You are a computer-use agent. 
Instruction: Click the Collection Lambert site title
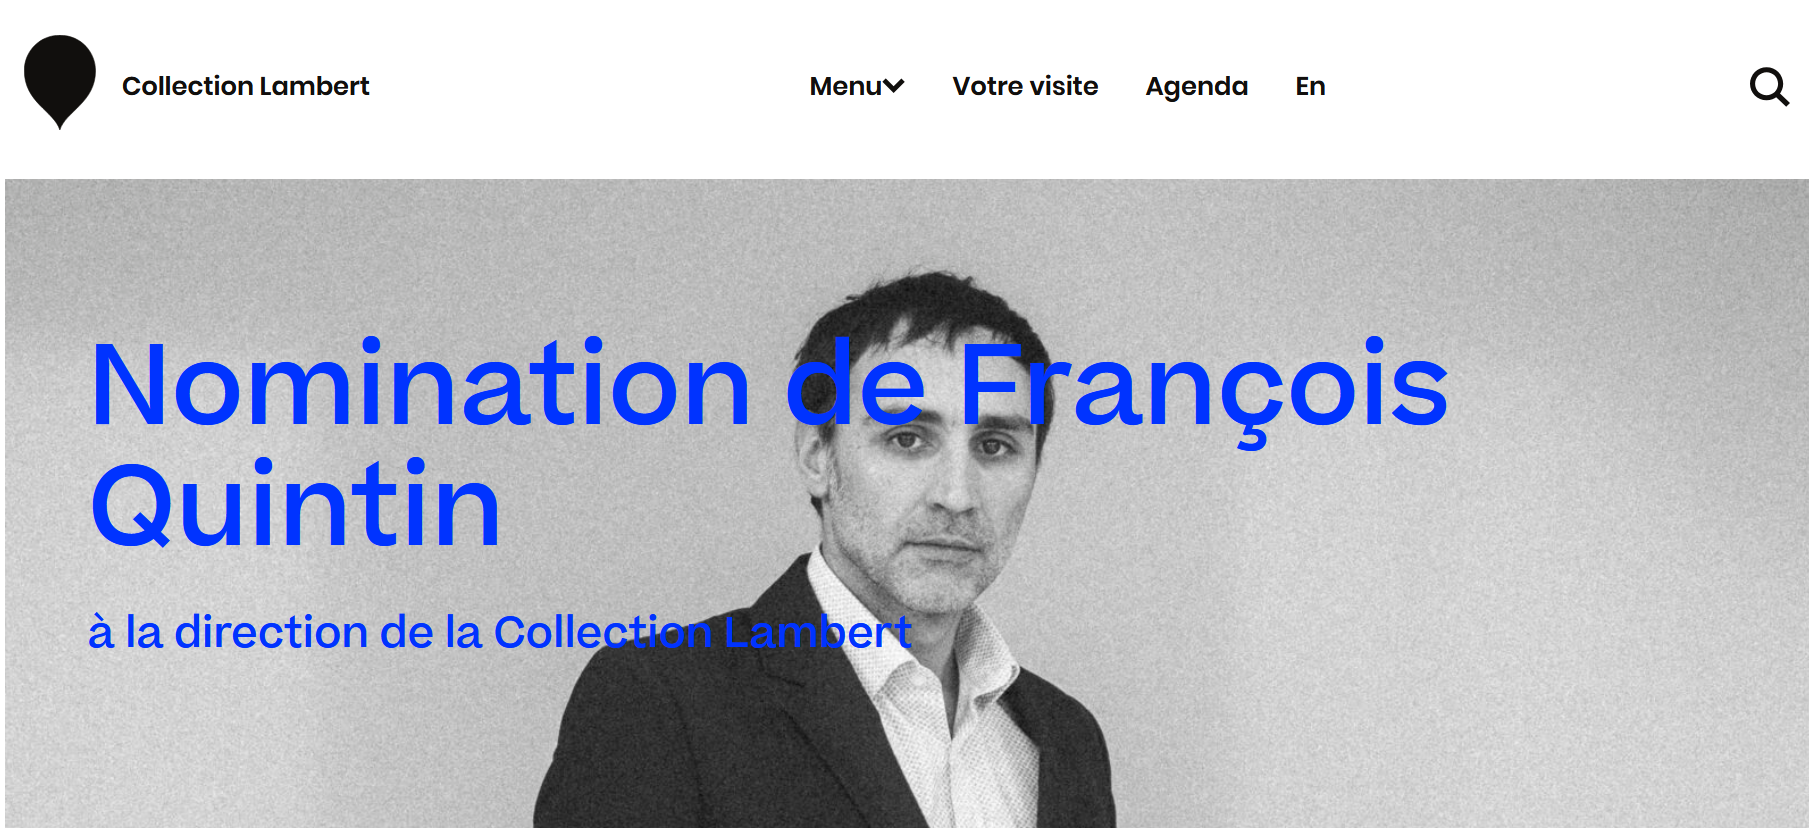pyautogui.click(x=246, y=86)
